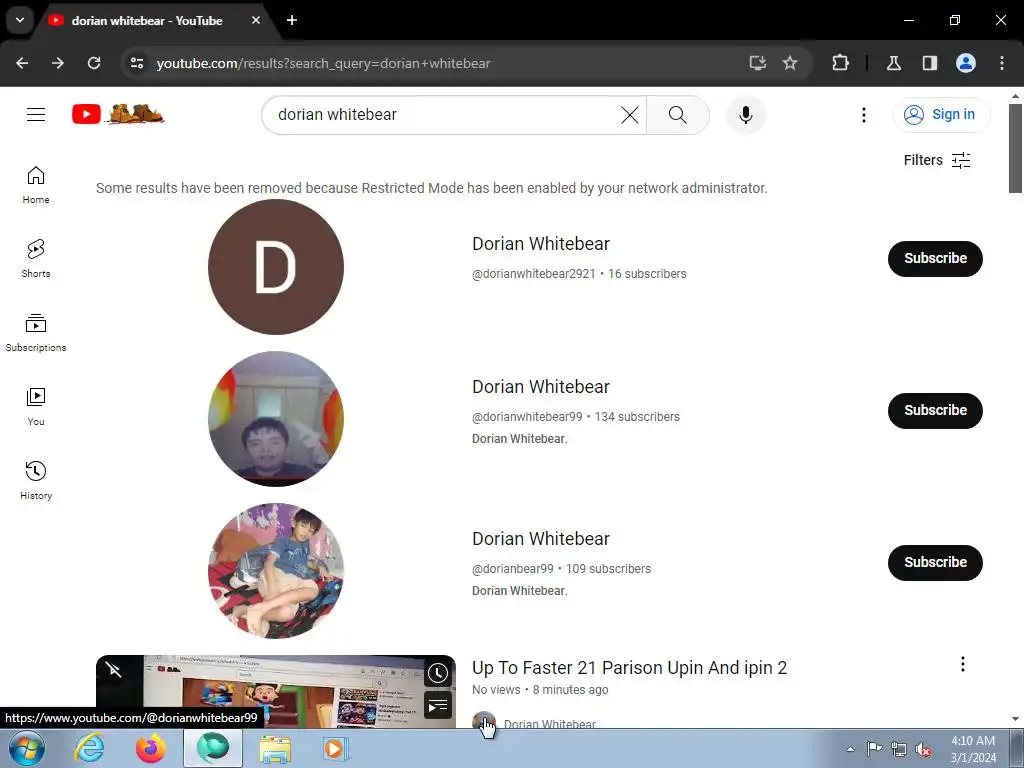Click the Sign in button

point(940,114)
